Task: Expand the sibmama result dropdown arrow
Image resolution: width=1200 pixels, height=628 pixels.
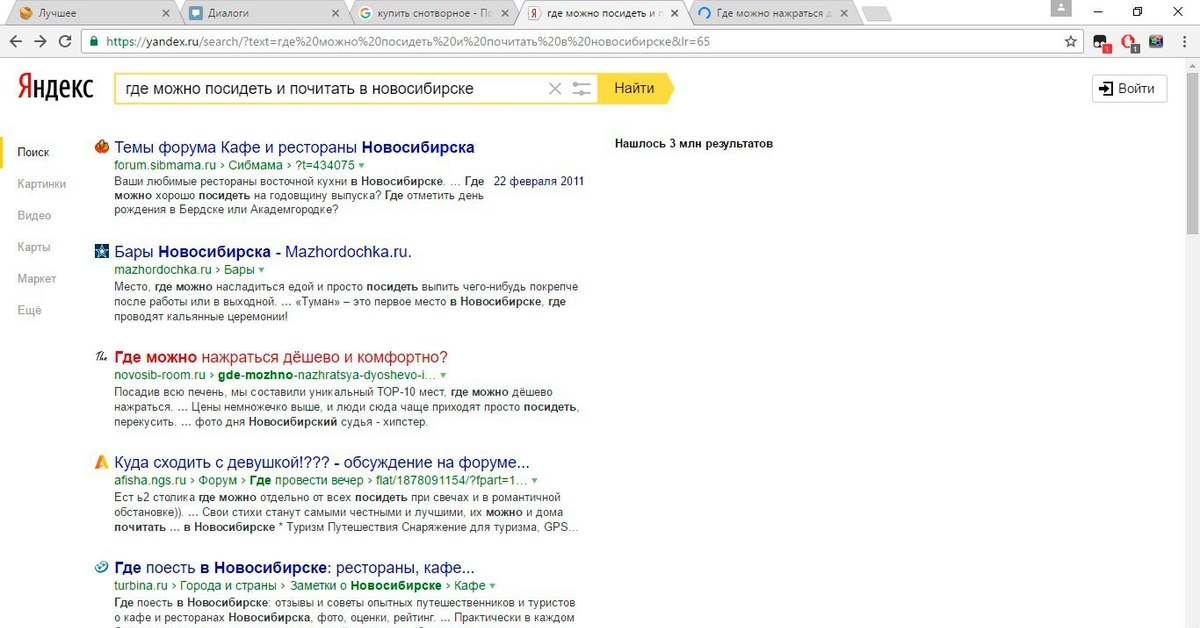Action: point(362,166)
